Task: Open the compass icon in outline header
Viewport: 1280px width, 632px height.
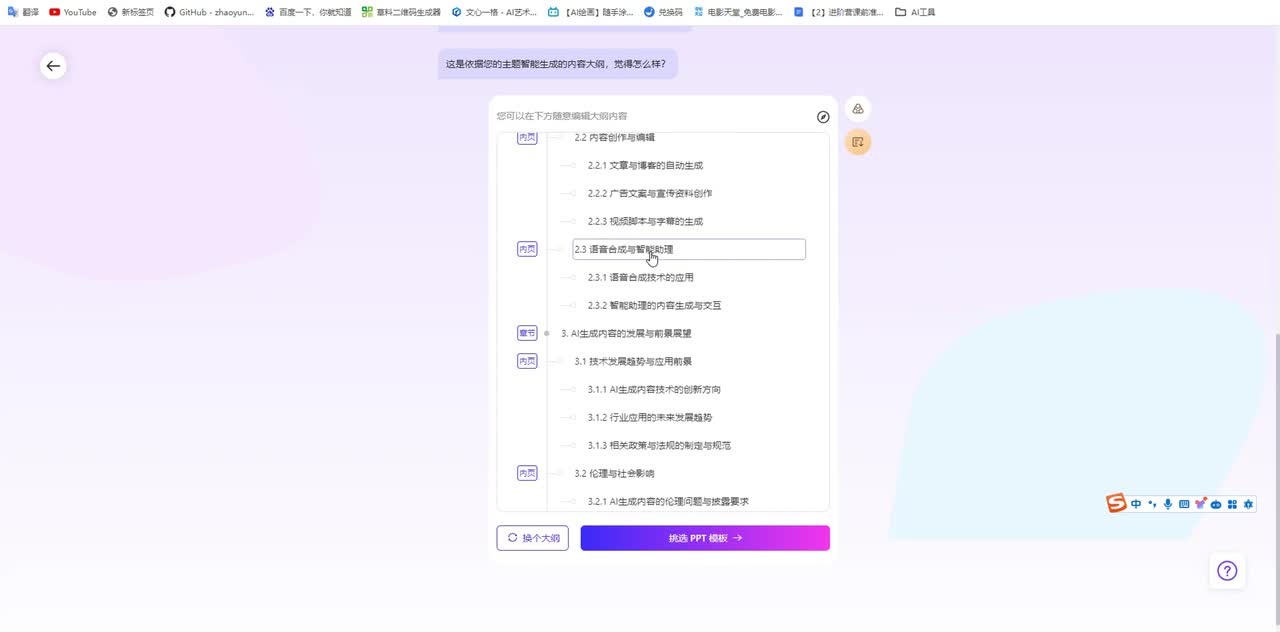Action: [823, 117]
